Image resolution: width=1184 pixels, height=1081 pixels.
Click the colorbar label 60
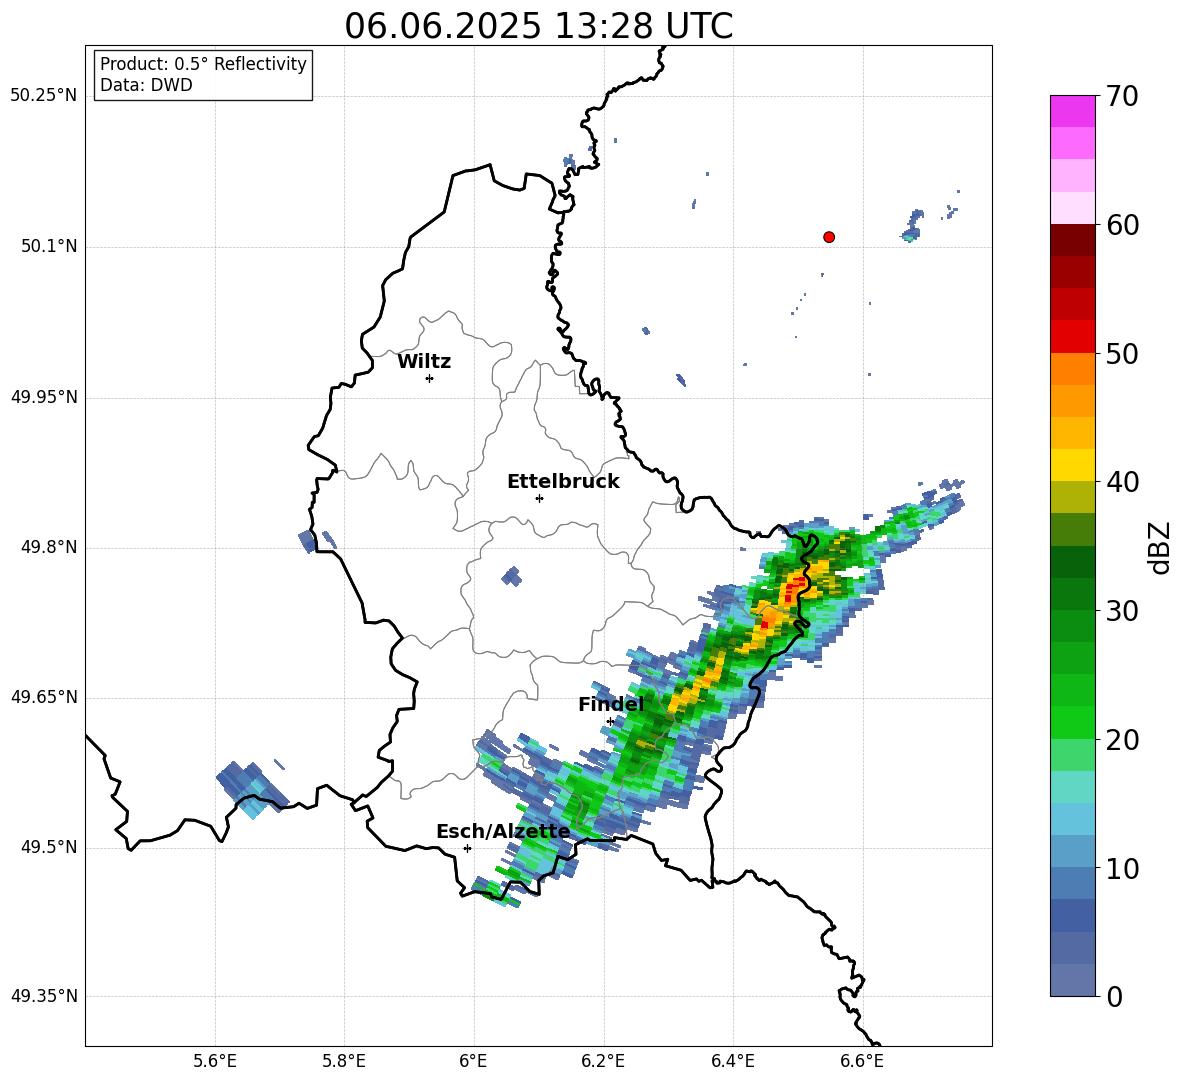(1122, 225)
